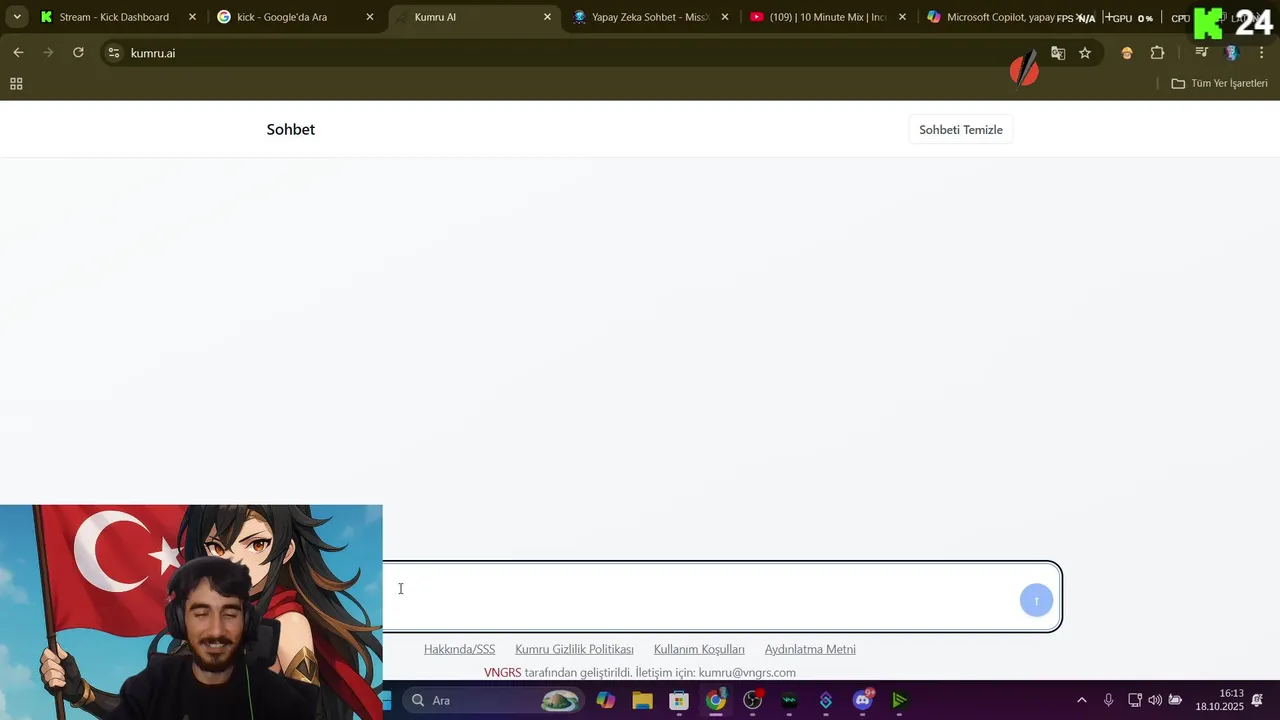This screenshot has width=1280, height=720.
Task: Bookmark this page with the star icon
Action: coord(1085,53)
